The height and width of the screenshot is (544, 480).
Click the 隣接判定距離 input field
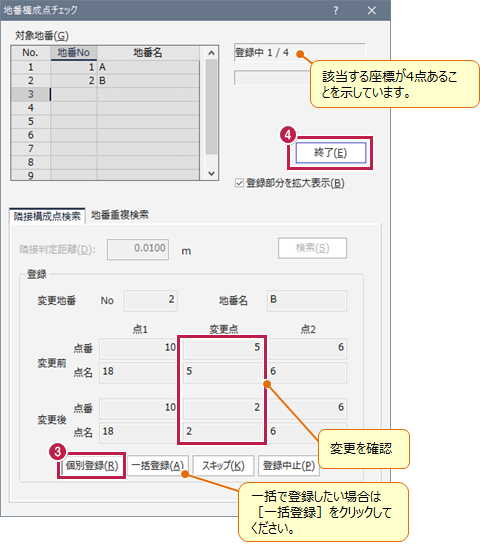138,249
